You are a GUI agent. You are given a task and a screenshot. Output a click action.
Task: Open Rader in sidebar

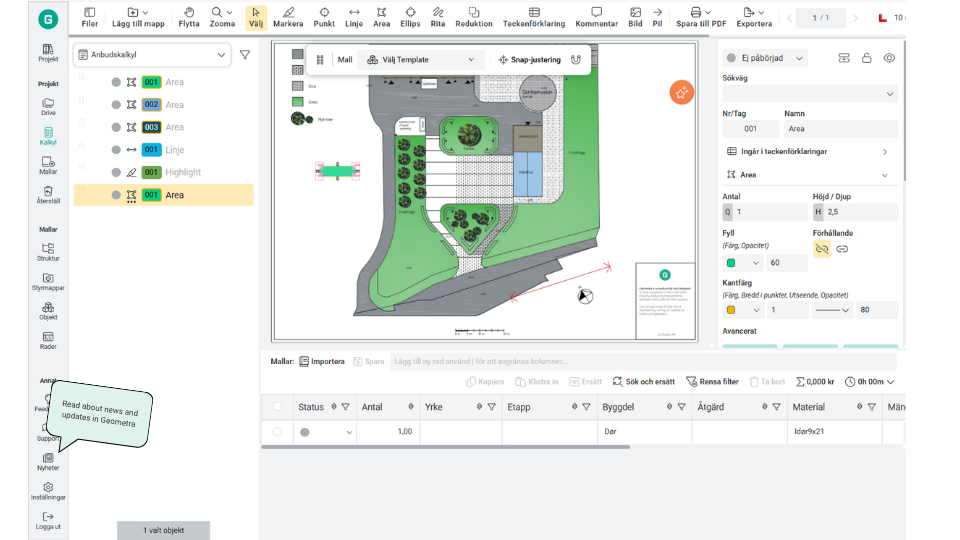pyautogui.click(x=48, y=340)
